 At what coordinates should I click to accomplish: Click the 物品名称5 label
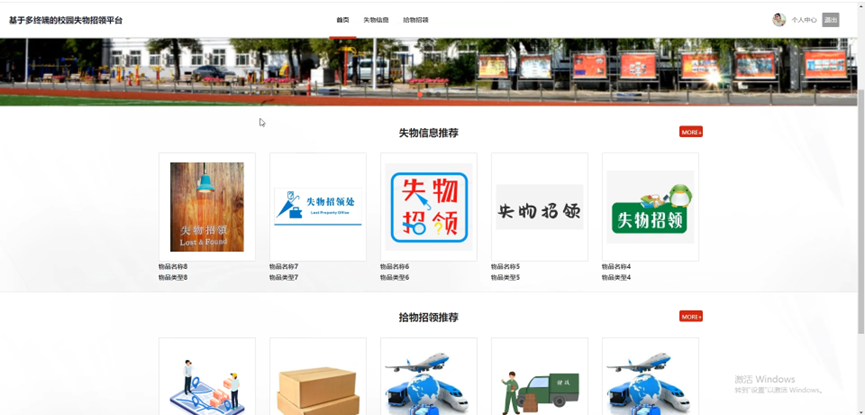[505, 267]
